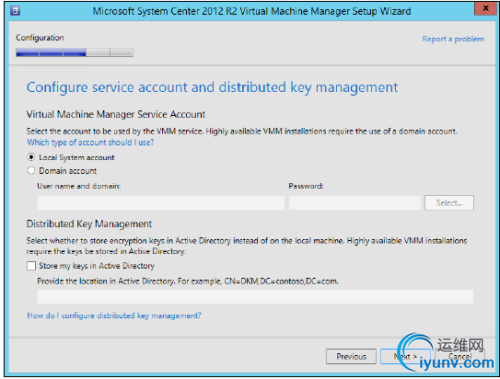Cancel the setup wizard
Image resolution: width=500 pixels, height=379 pixels.
460,357
